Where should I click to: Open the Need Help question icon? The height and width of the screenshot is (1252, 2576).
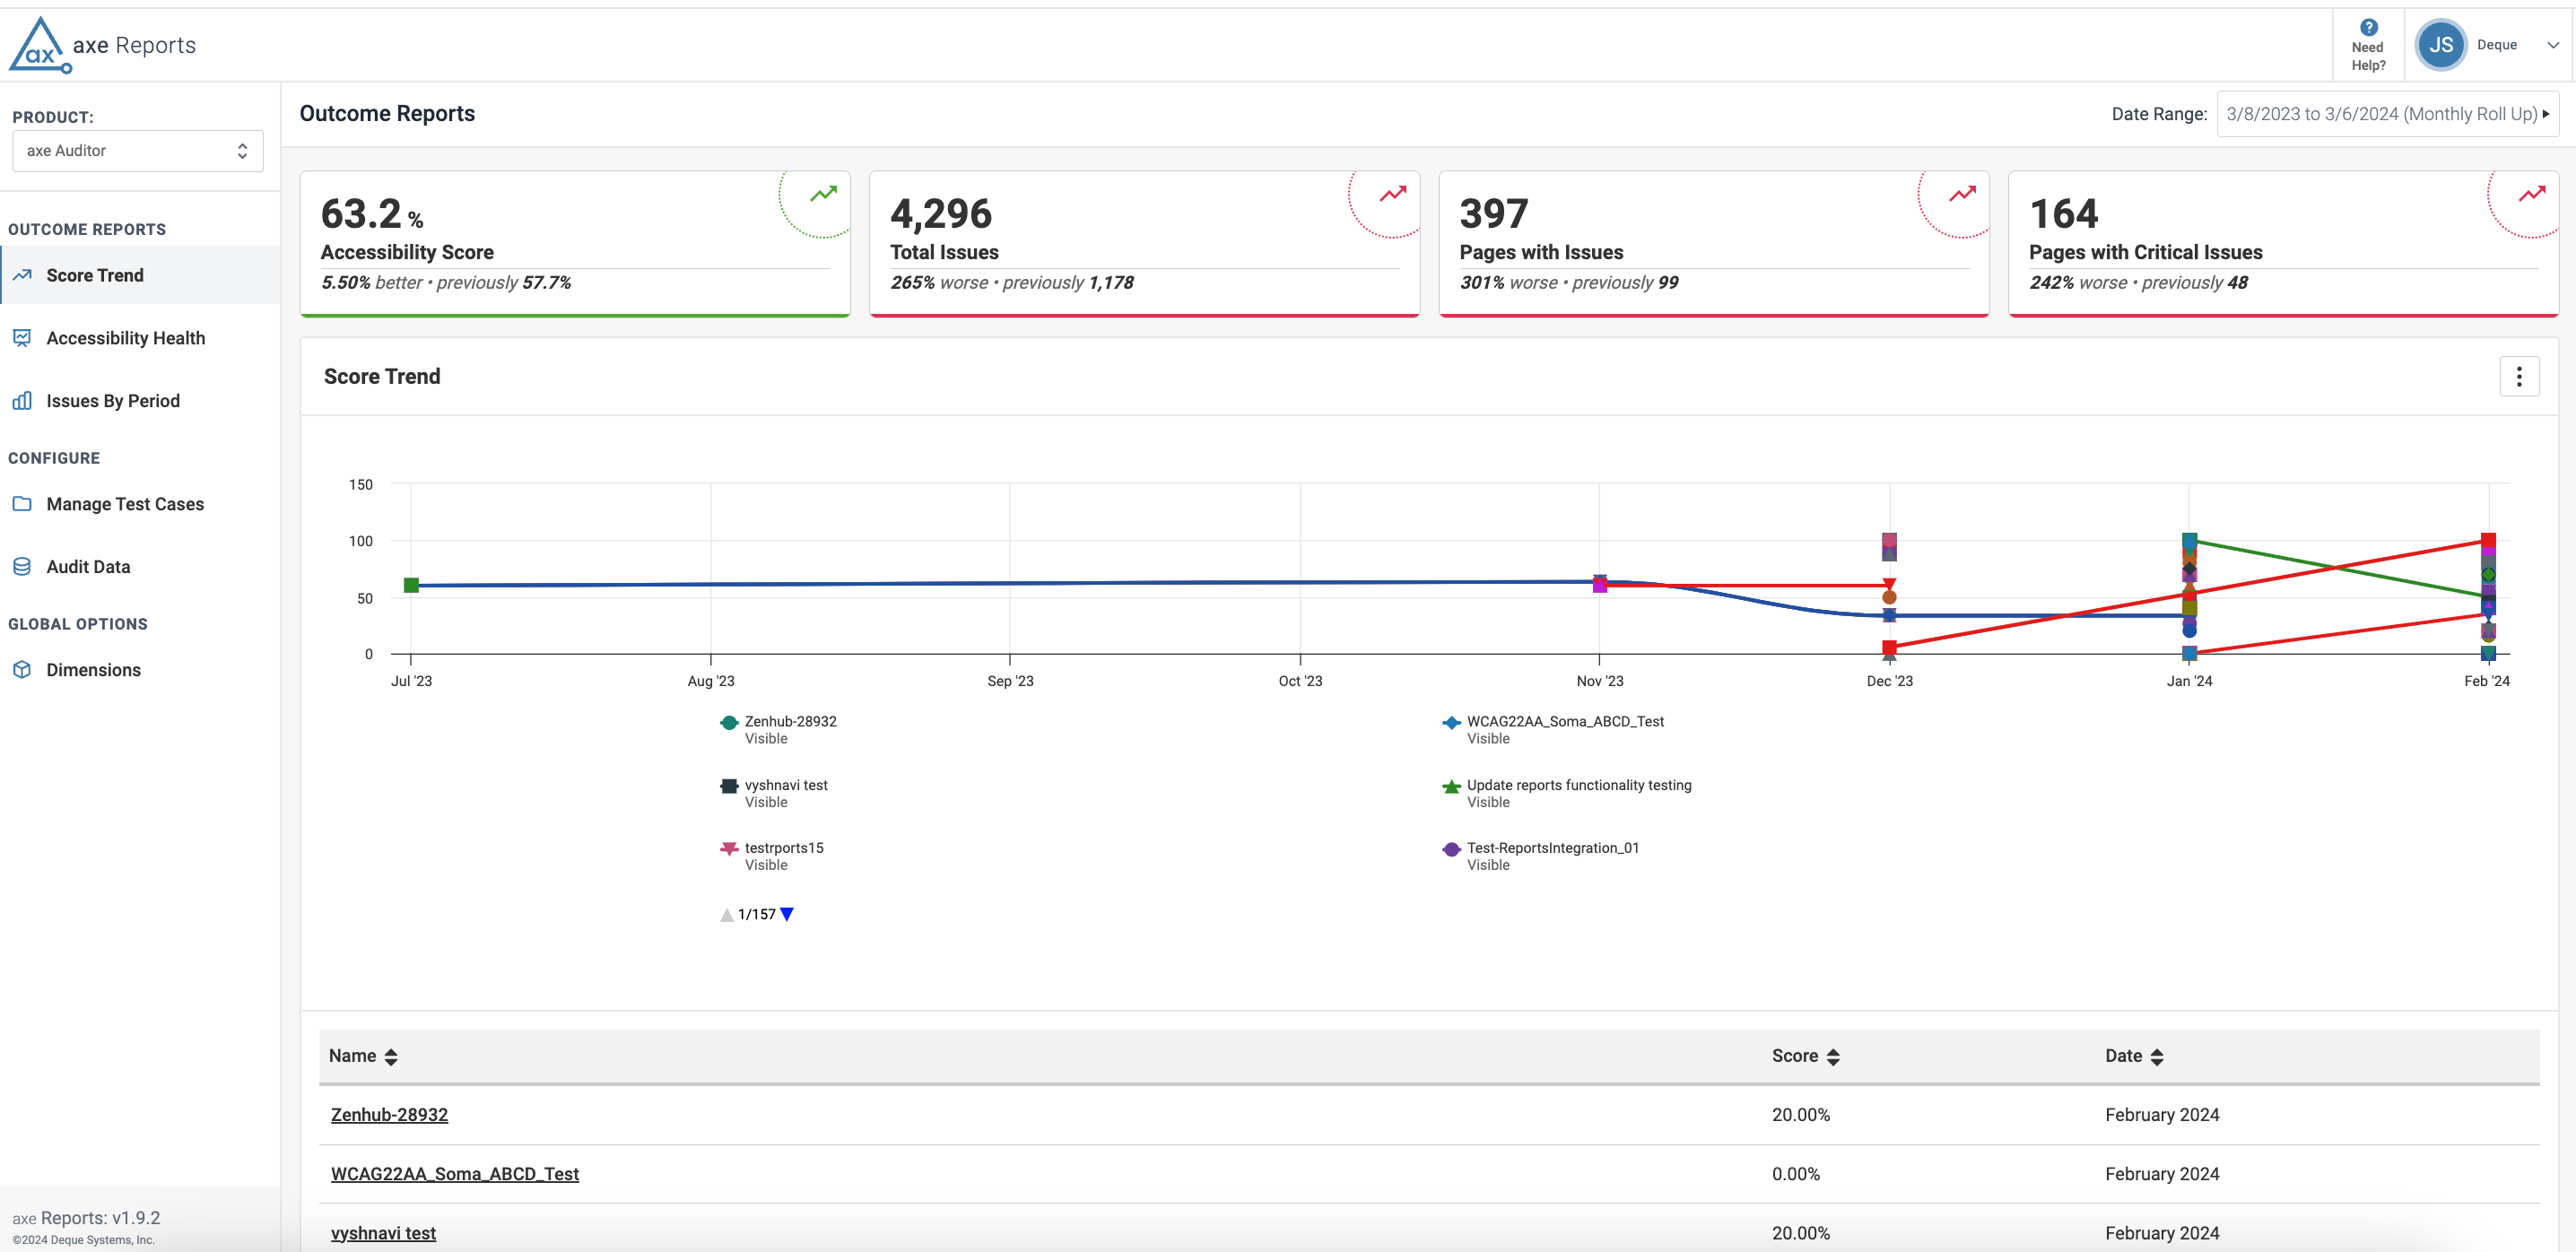click(x=2368, y=28)
